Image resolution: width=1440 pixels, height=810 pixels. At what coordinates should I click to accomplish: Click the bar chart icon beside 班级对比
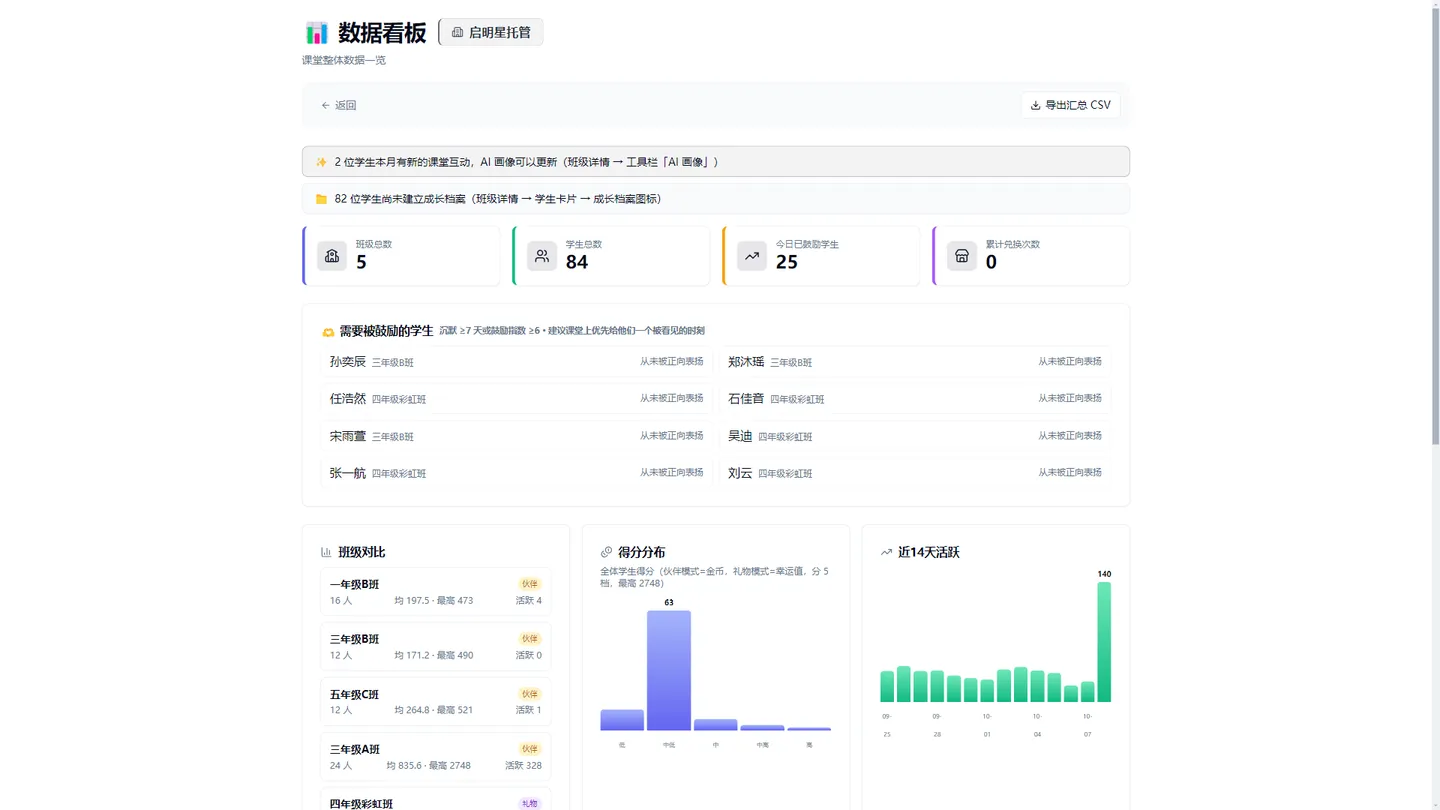coord(326,552)
